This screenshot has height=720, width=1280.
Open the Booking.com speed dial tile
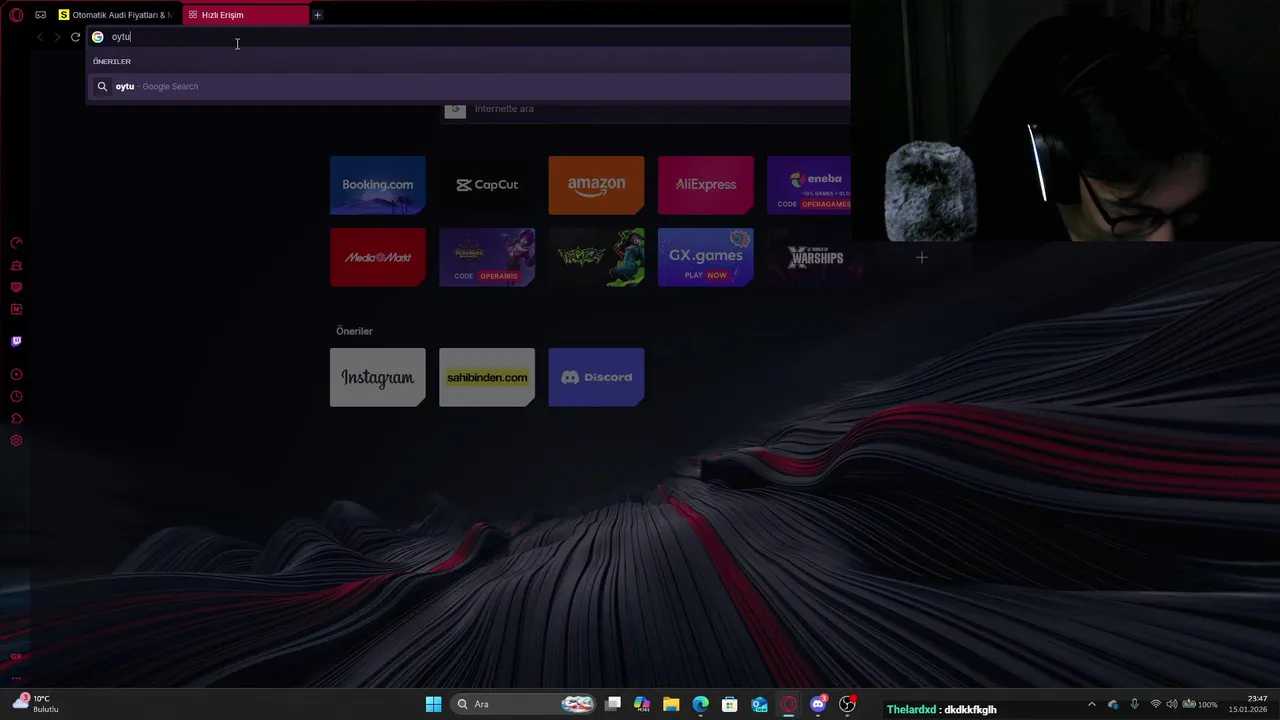pyautogui.click(x=378, y=185)
